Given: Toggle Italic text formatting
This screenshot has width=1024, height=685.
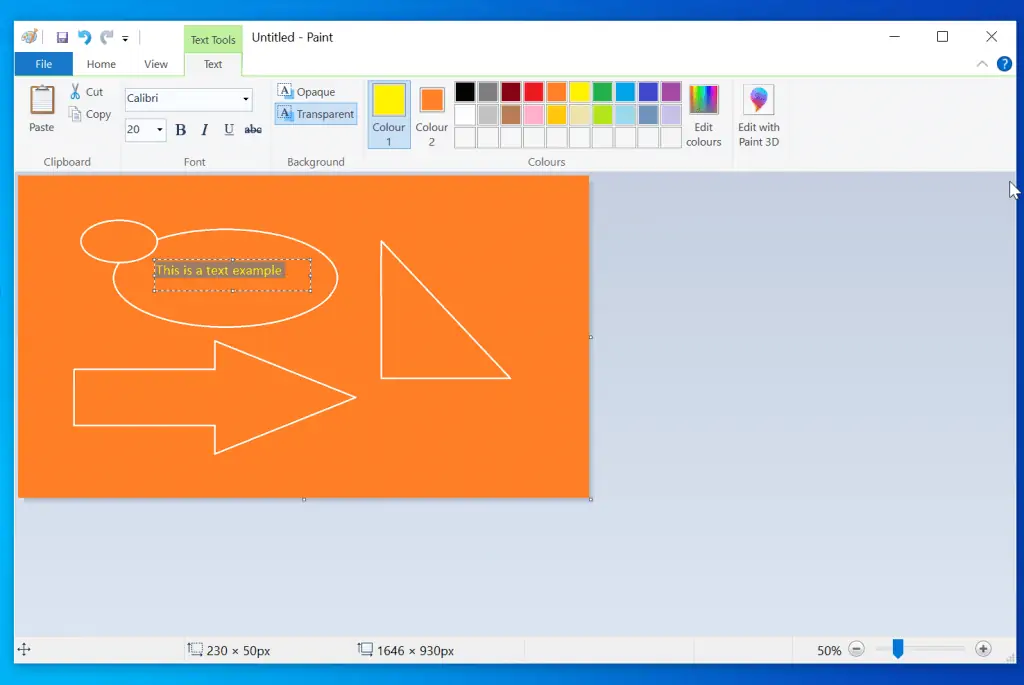Looking at the screenshot, I should (x=205, y=130).
